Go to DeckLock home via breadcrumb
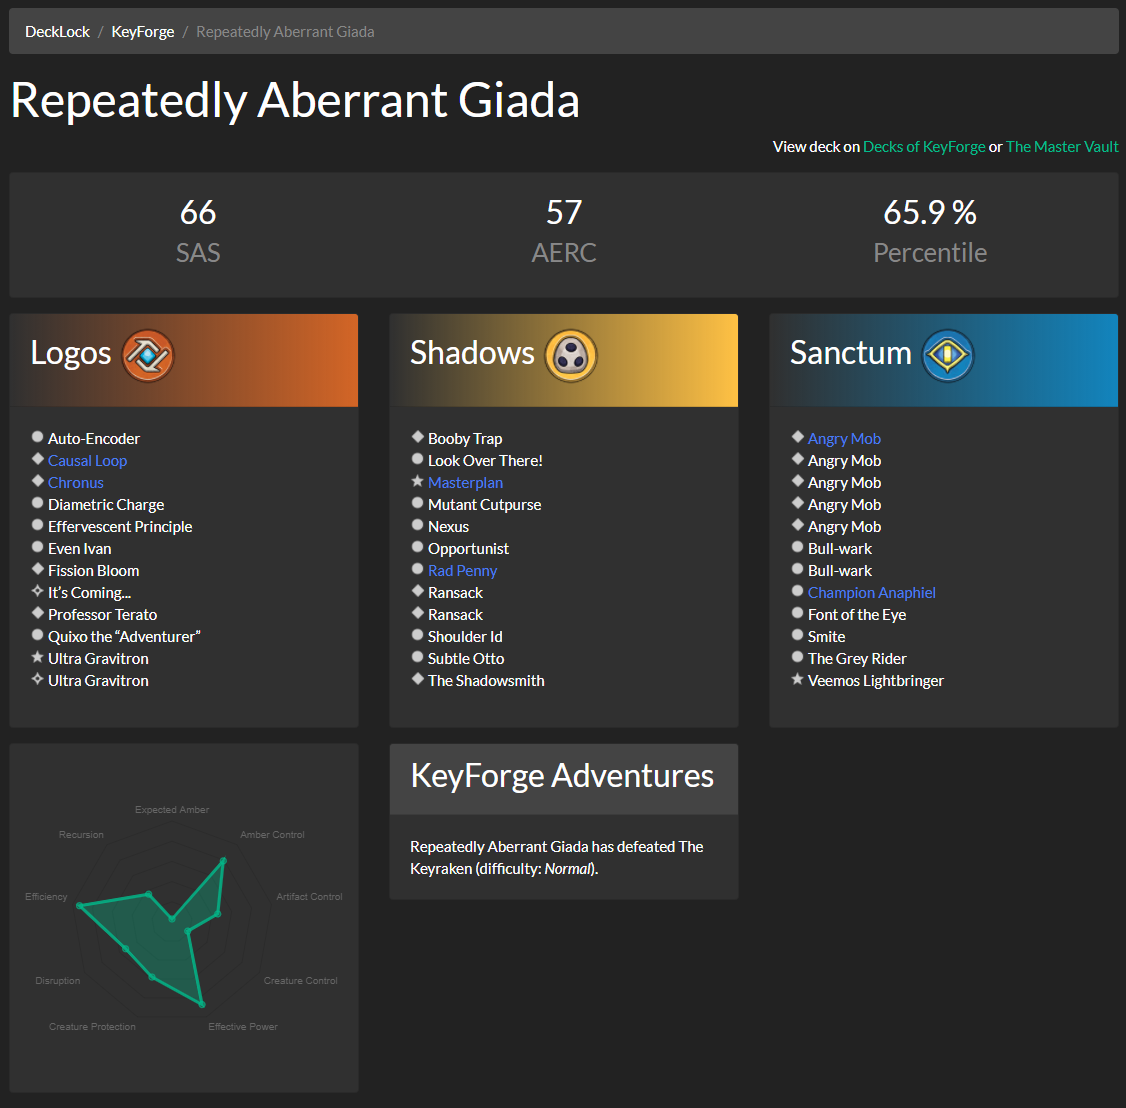Screen dimensions: 1126x1108 tap(57, 32)
